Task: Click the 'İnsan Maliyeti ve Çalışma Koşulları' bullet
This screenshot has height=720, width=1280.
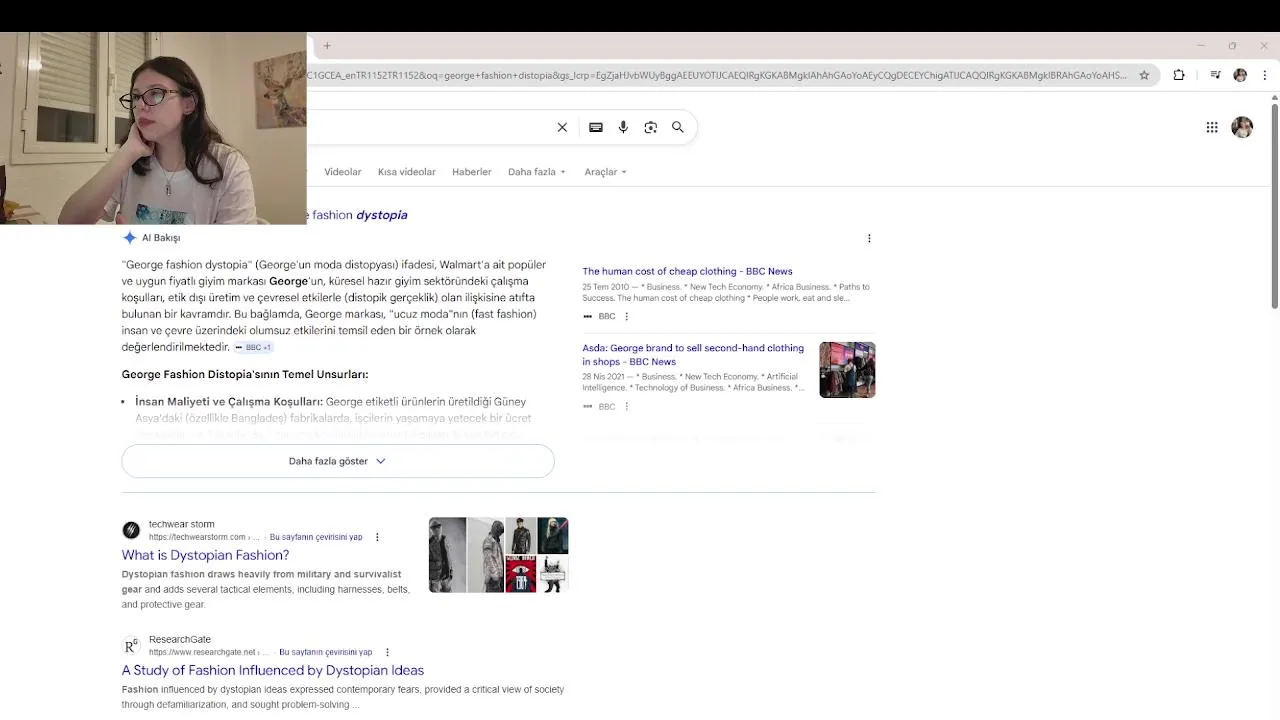Action: 229,401
